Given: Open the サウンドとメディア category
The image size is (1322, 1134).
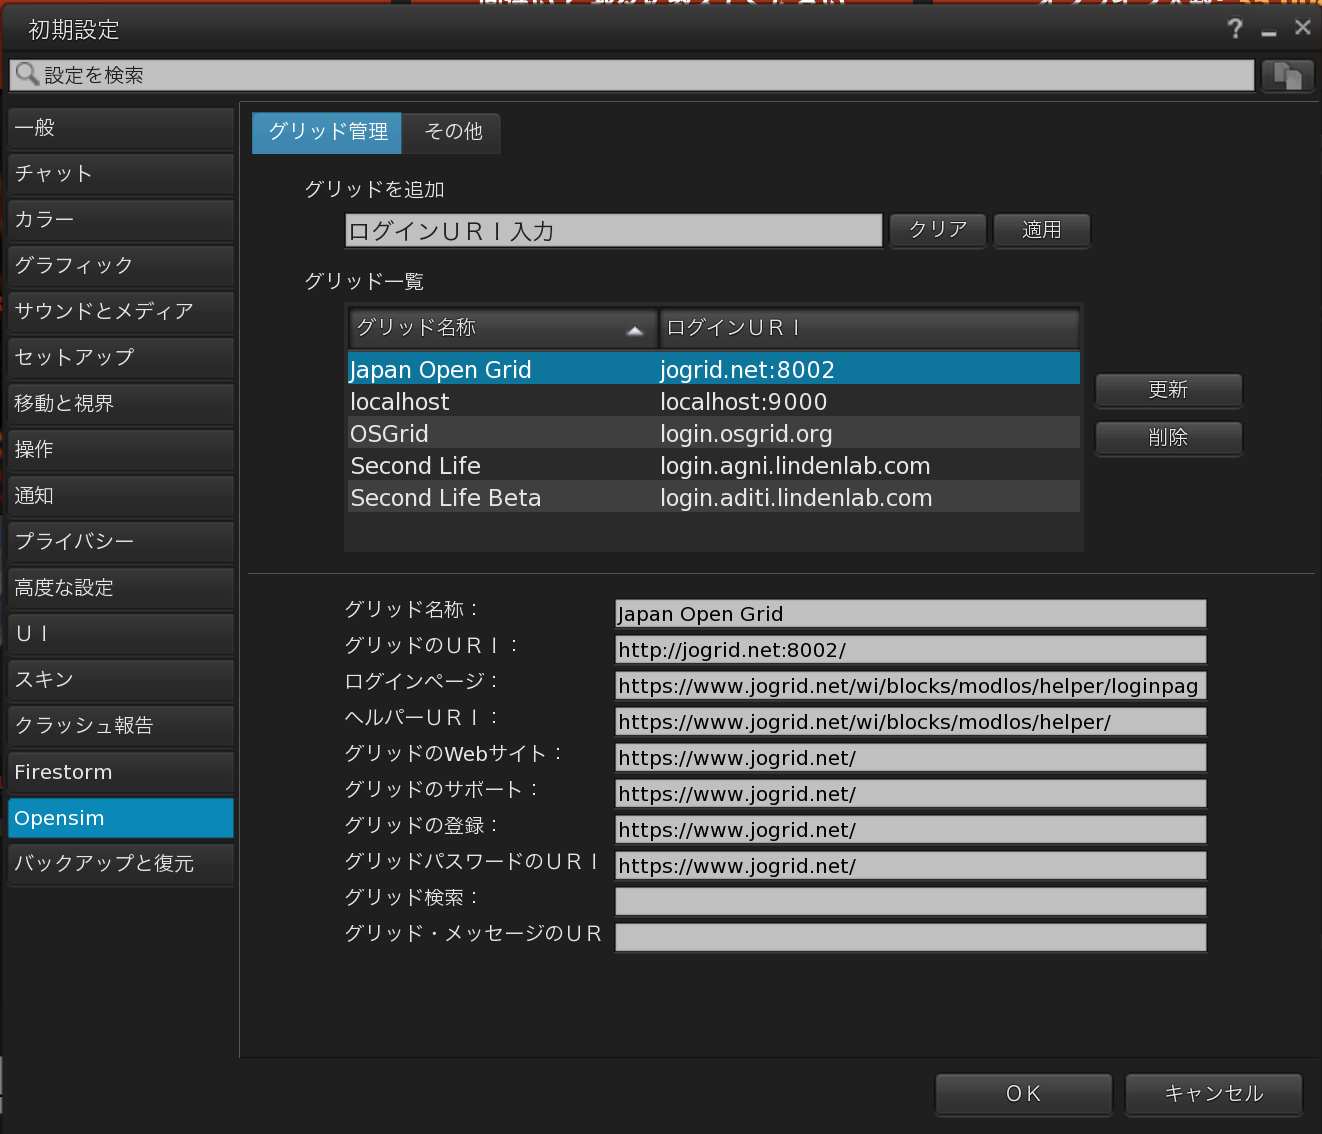Looking at the screenshot, I should [121, 312].
